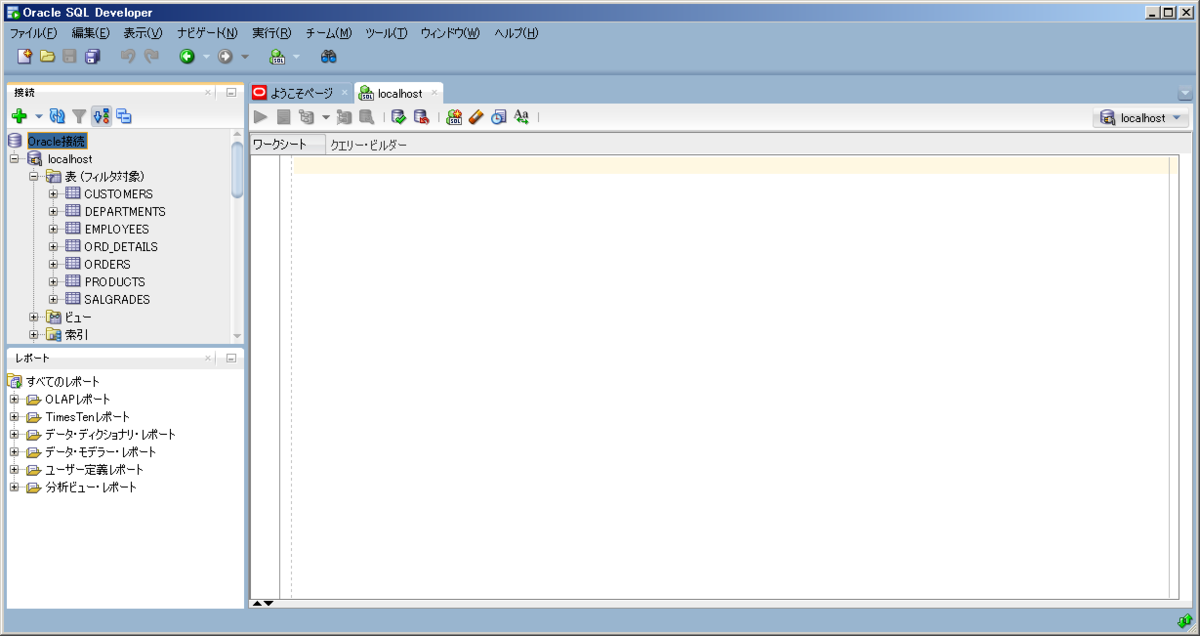Image resolution: width=1200 pixels, height=636 pixels.
Task: Click the Rollback icon in worksheet toolbar
Action: pos(422,117)
